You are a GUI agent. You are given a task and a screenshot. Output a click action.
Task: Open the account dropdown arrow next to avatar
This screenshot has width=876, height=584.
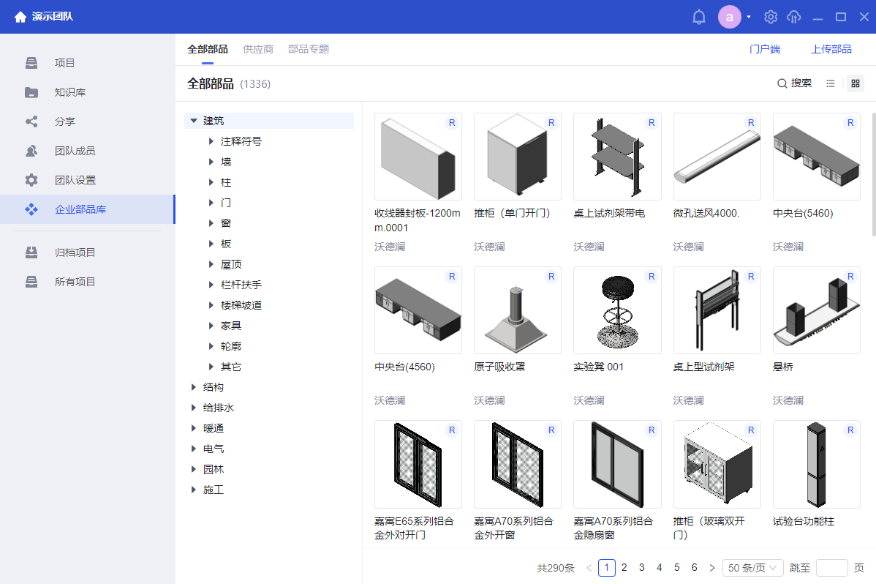749,17
